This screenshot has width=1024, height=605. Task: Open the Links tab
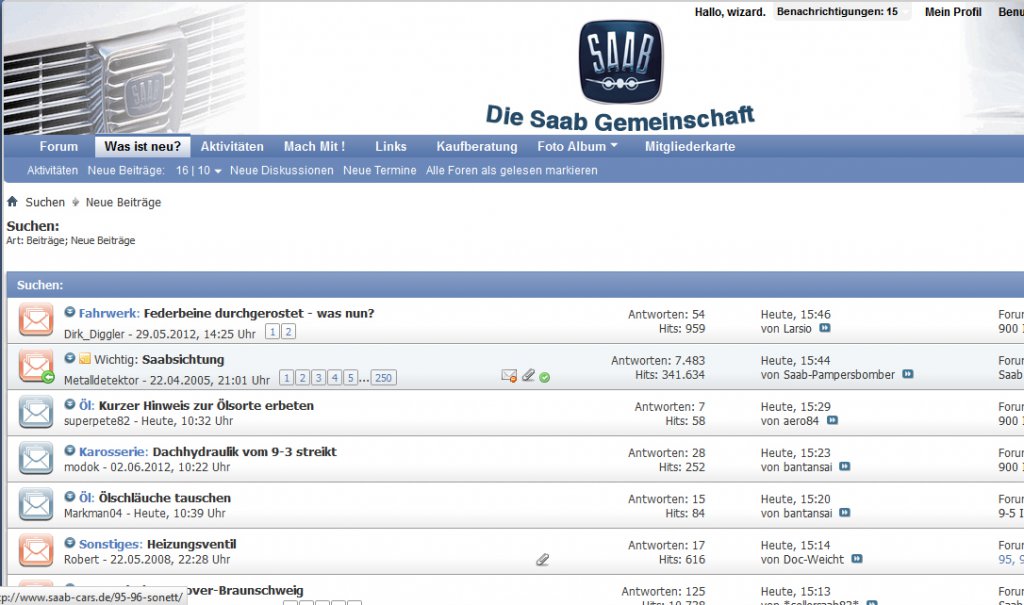(x=391, y=146)
